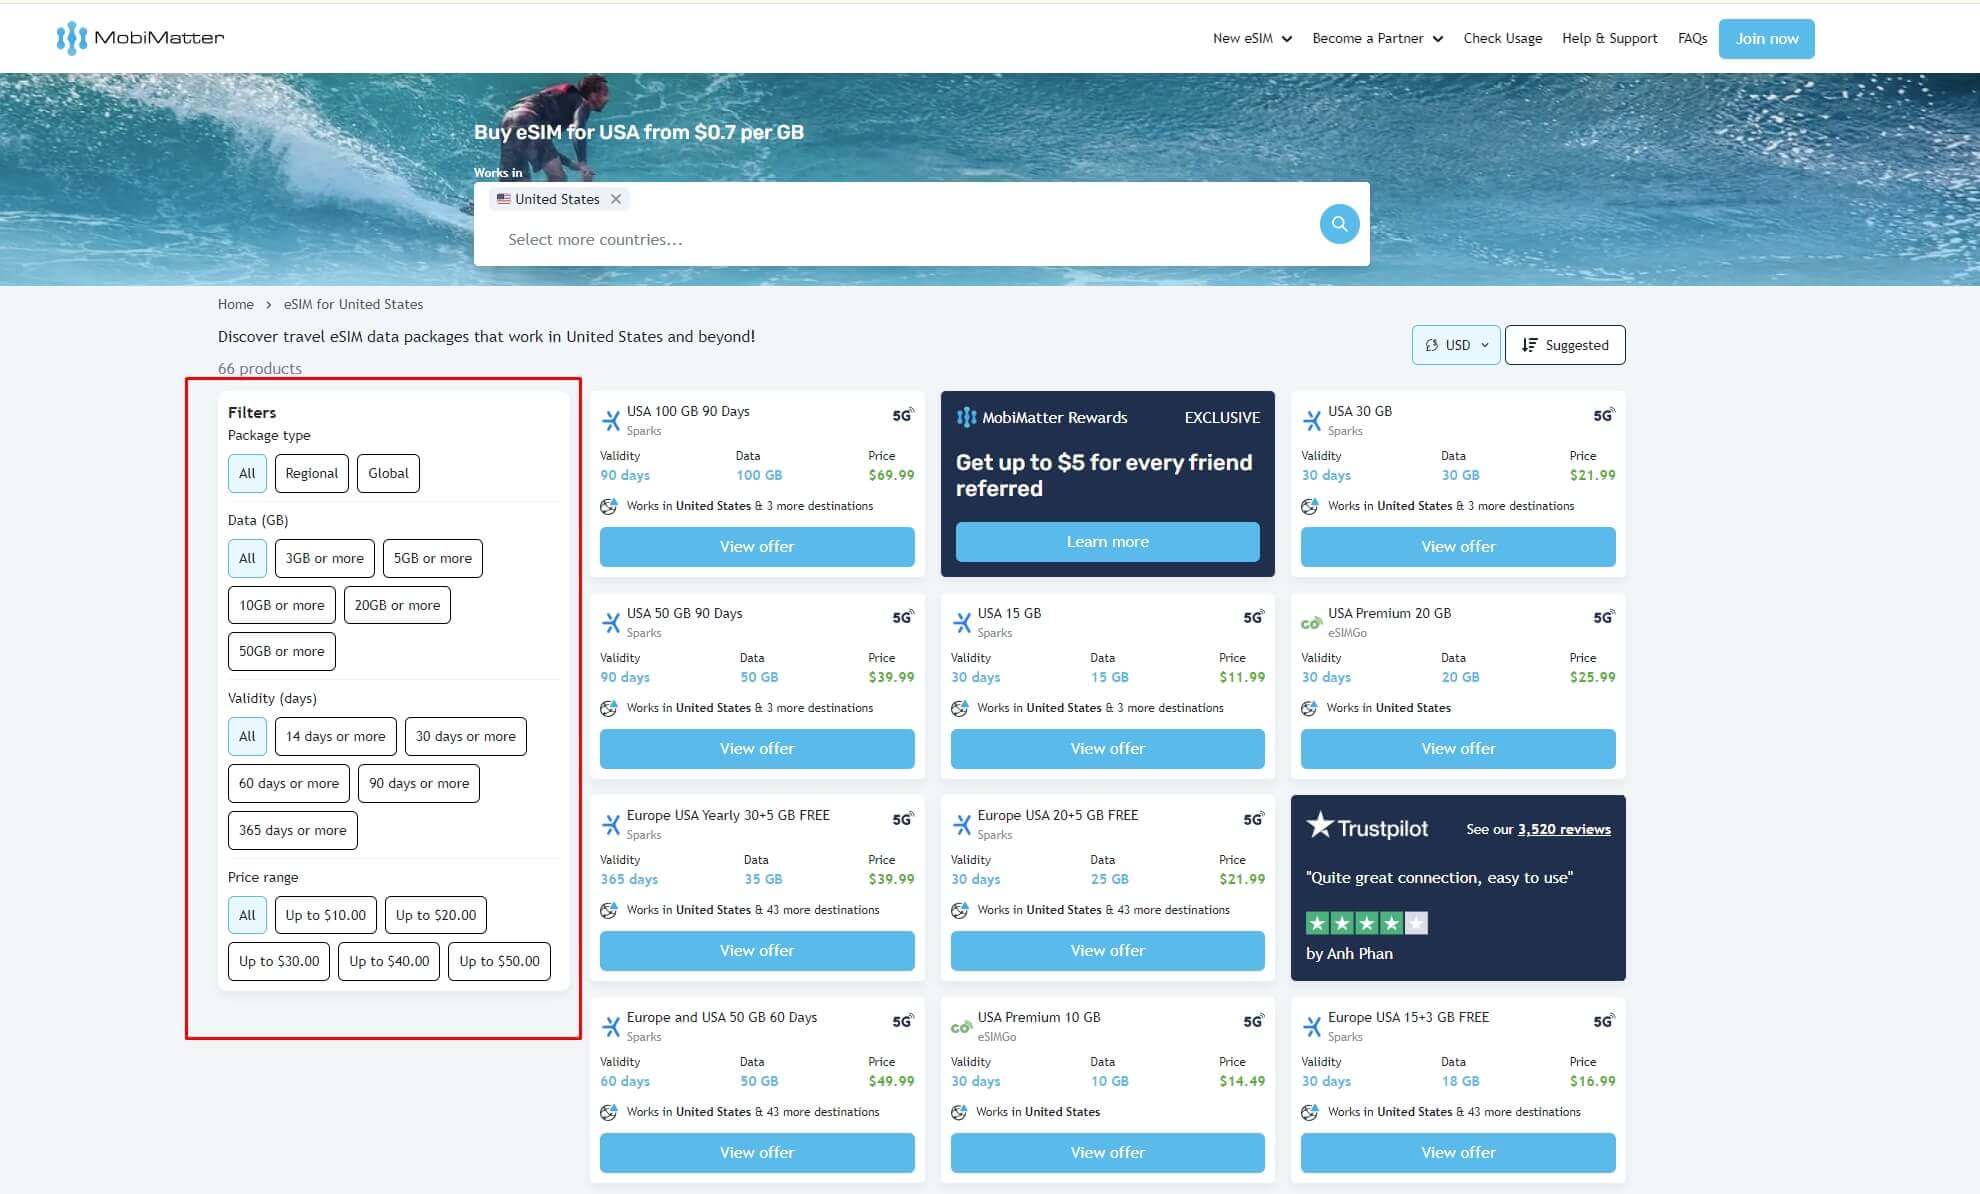This screenshot has width=1980, height=1194.
Task: Open the USD currency selector
Action: 1455,344
